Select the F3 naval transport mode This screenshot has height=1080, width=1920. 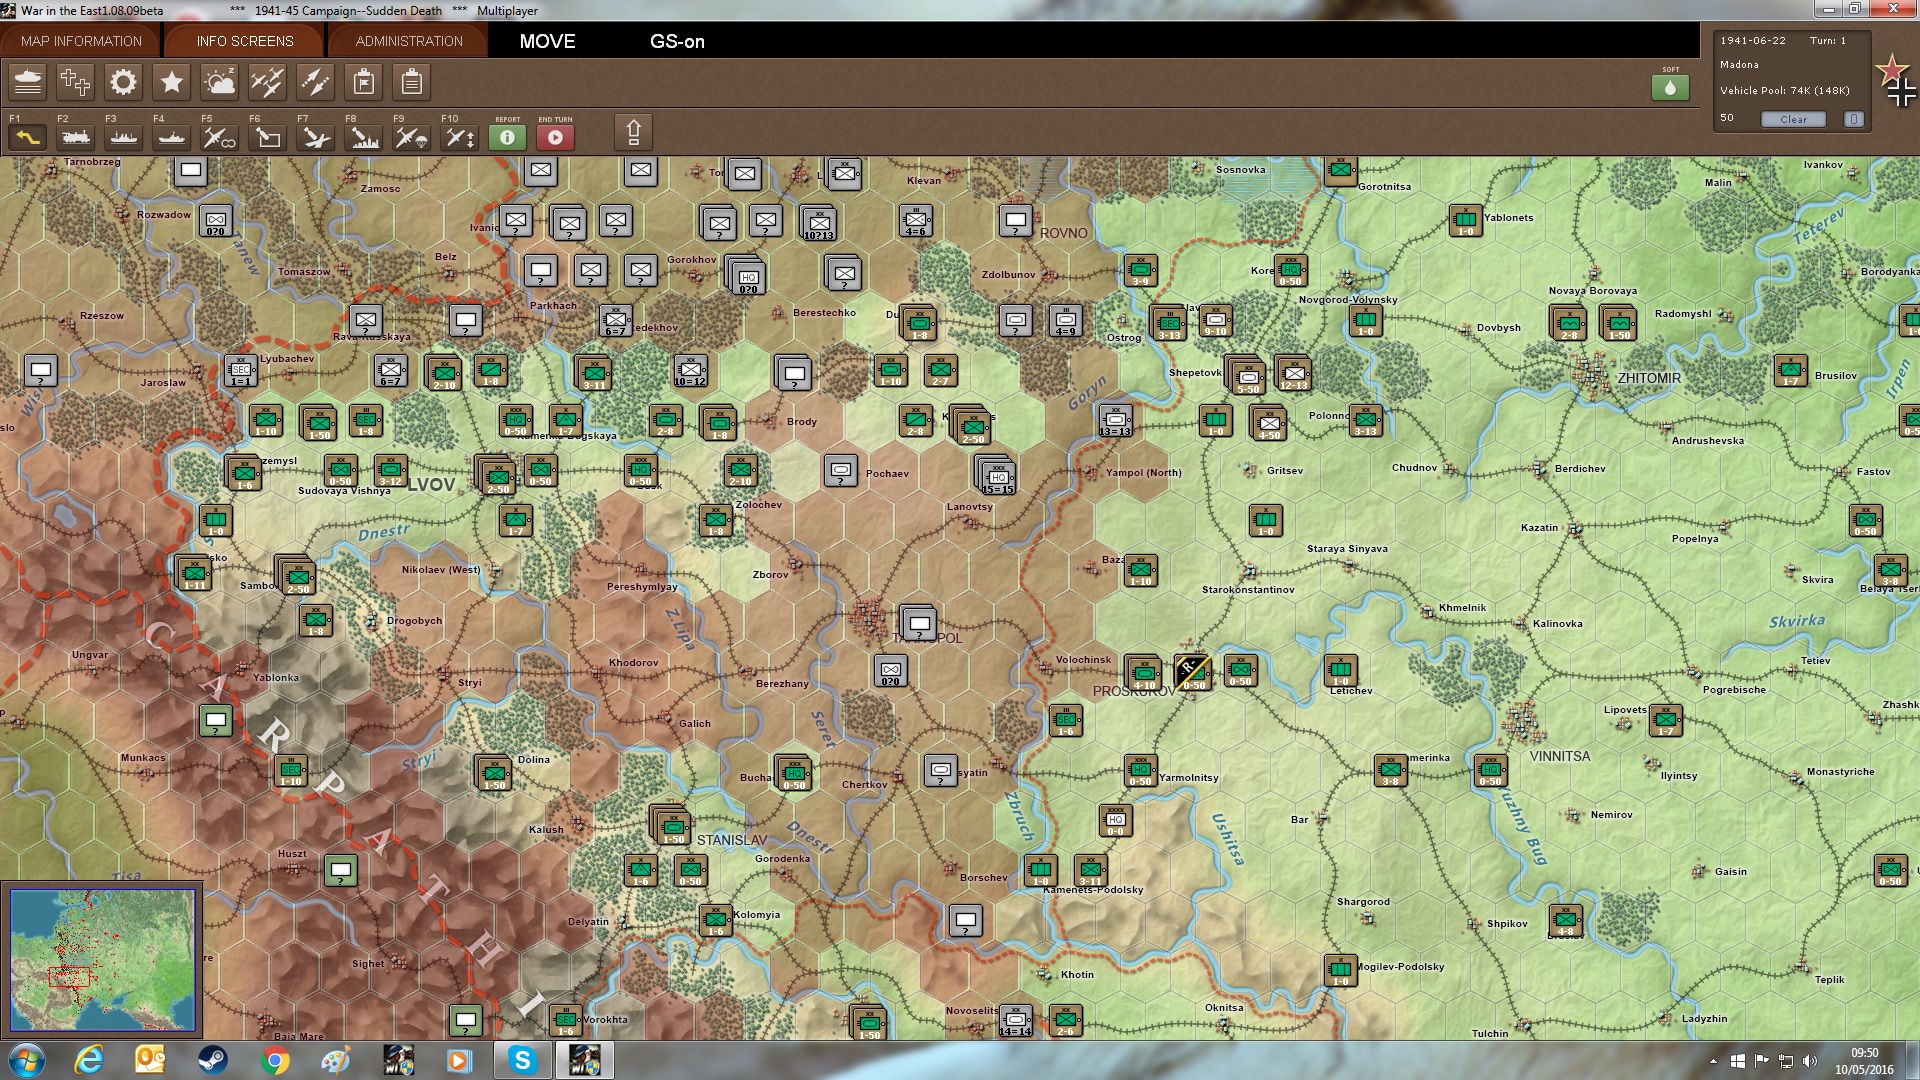(x=123, y=138)
